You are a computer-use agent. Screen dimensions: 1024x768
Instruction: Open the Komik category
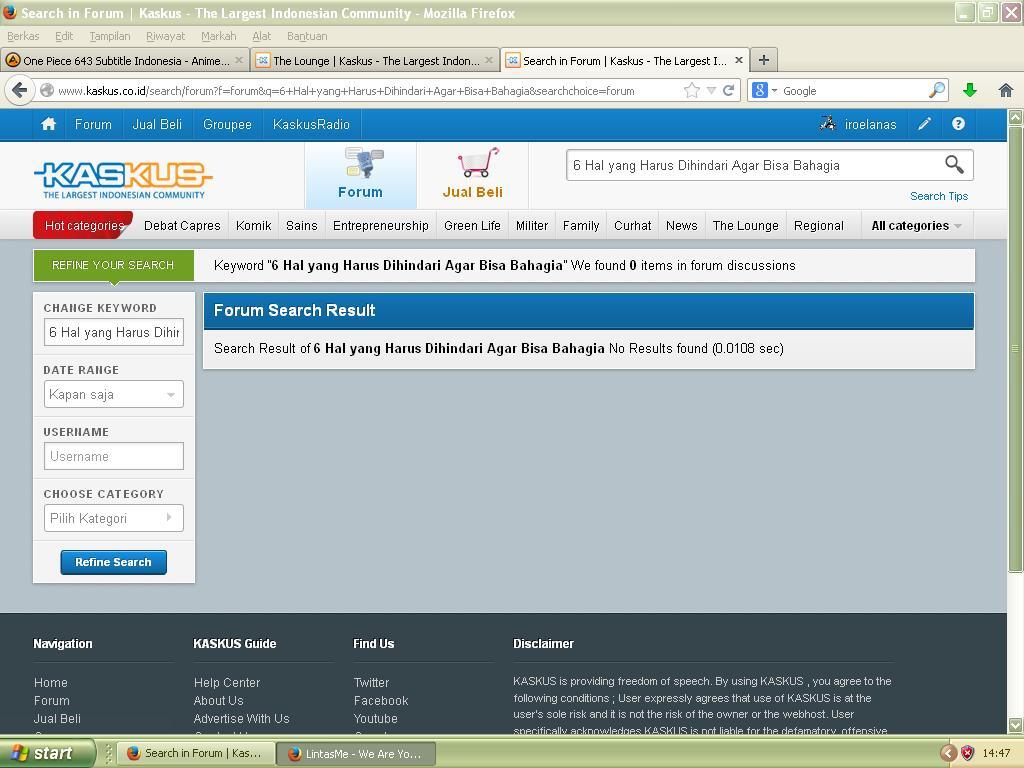pos(253,225)
